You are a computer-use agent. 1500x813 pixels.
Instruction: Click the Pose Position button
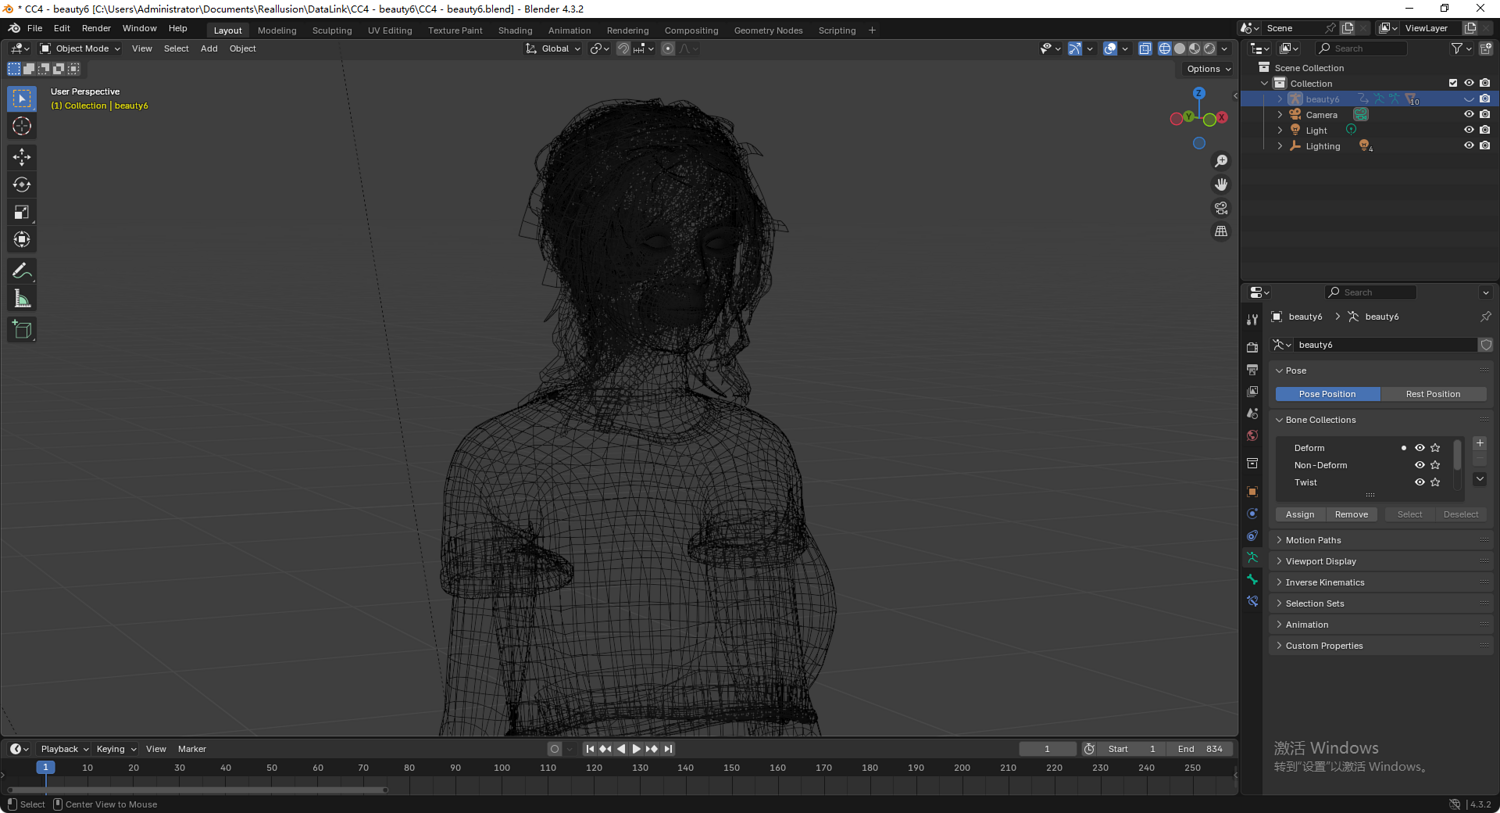[x=1327, y=394]
